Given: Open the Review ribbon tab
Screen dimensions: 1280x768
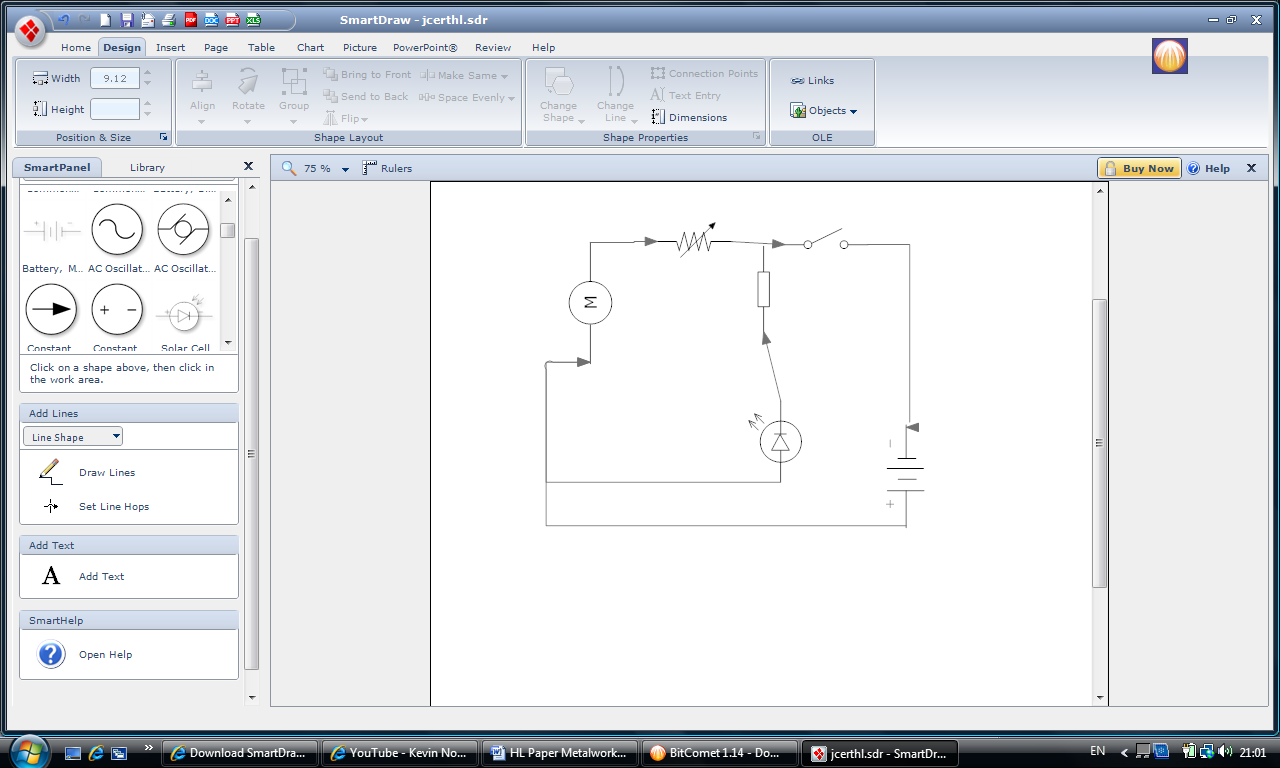Looking at the screenshot, I should click(493, 47).
